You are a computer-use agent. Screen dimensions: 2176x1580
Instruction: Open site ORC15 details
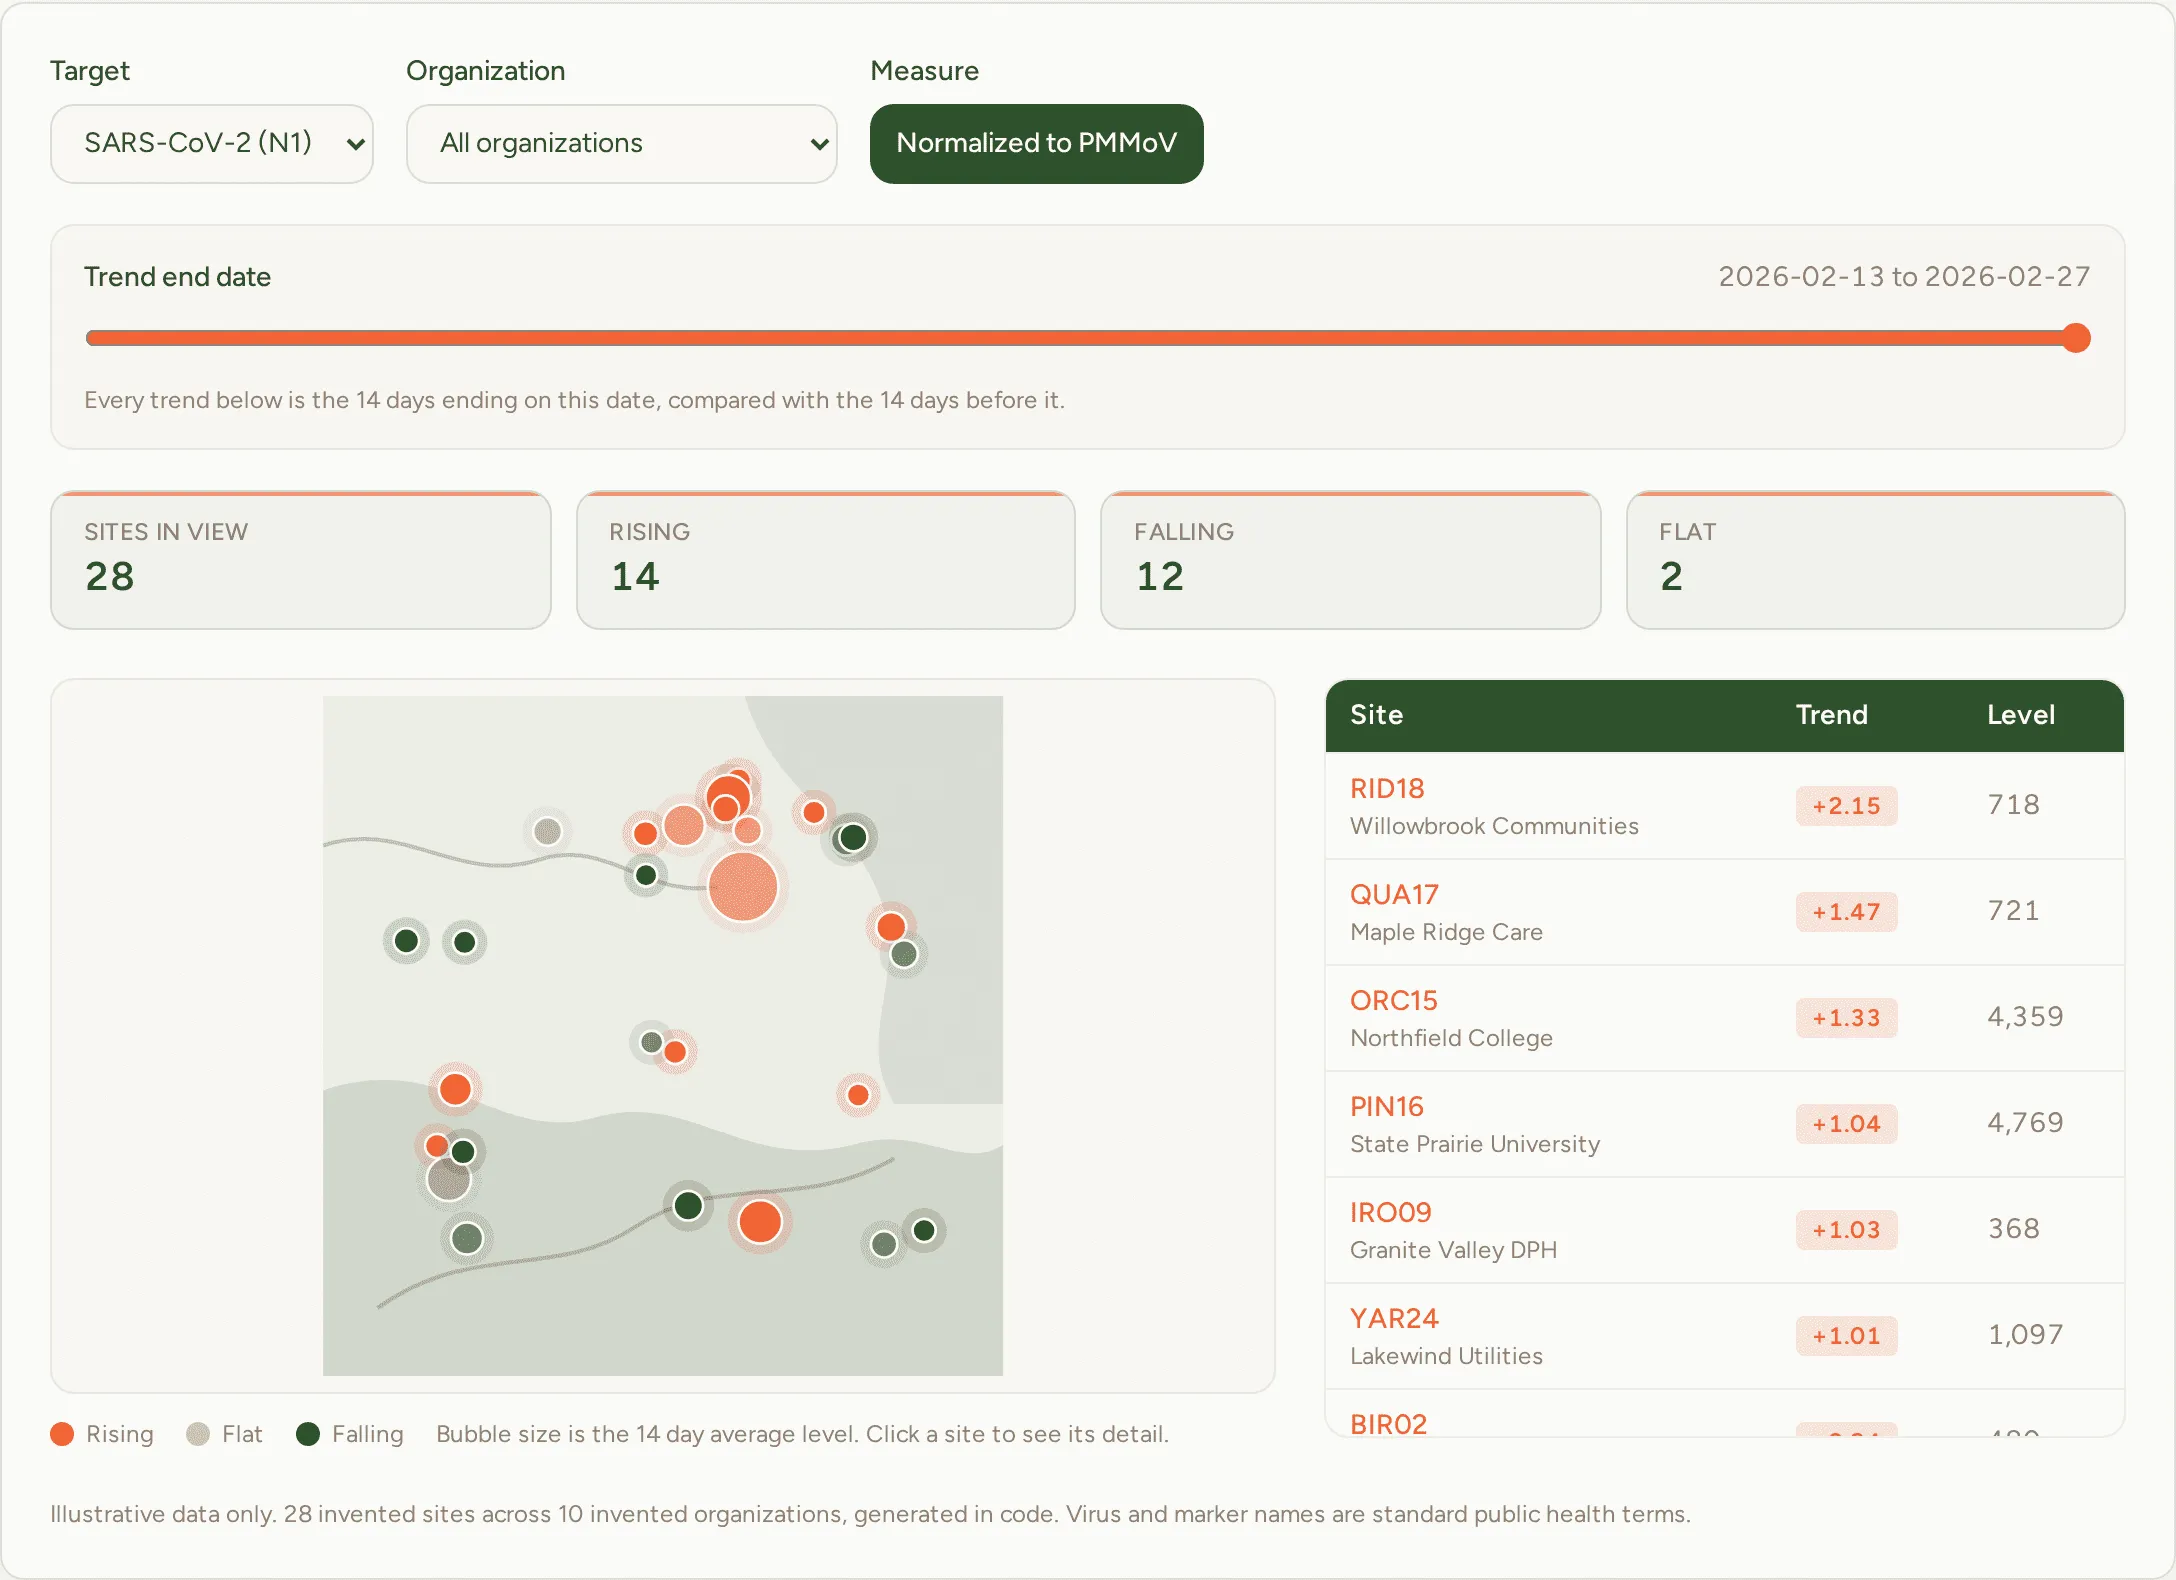tap(1393, 1000)
